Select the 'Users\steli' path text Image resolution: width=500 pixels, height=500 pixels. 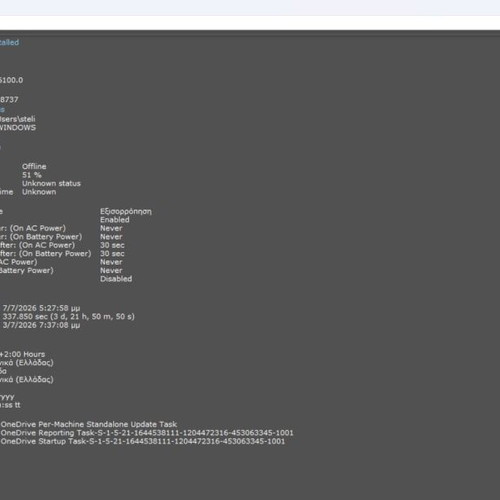17,119
